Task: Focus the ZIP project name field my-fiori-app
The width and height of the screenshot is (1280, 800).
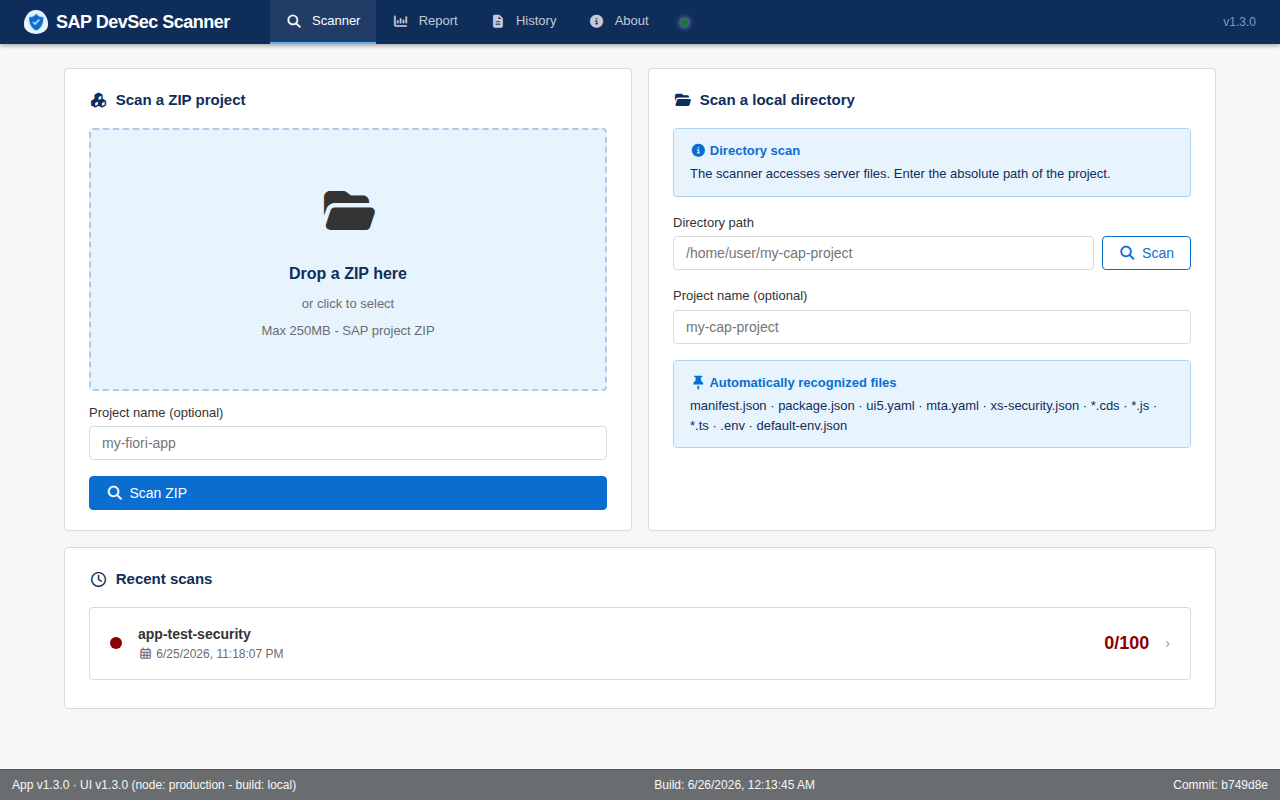Action: pos(348,443)
